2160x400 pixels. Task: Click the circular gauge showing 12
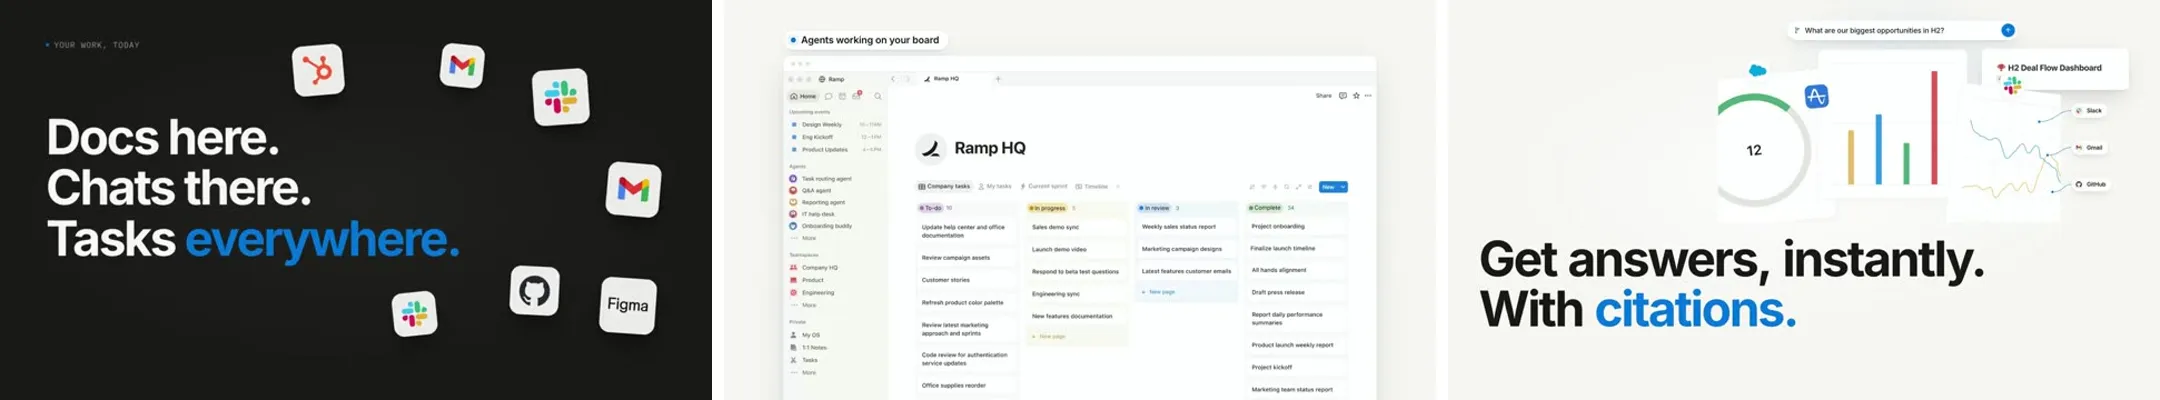tap(1755, 150)
